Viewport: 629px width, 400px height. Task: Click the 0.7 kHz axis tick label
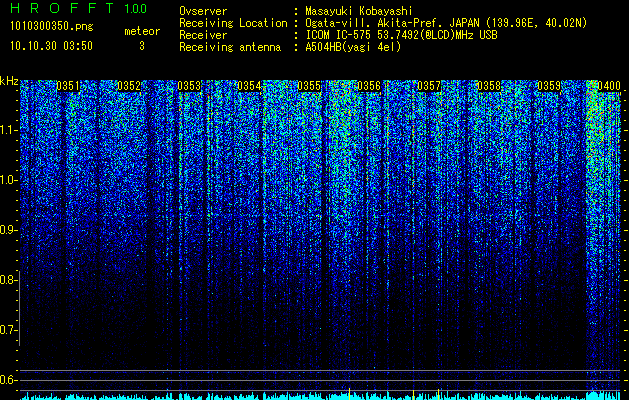[8, 330]
